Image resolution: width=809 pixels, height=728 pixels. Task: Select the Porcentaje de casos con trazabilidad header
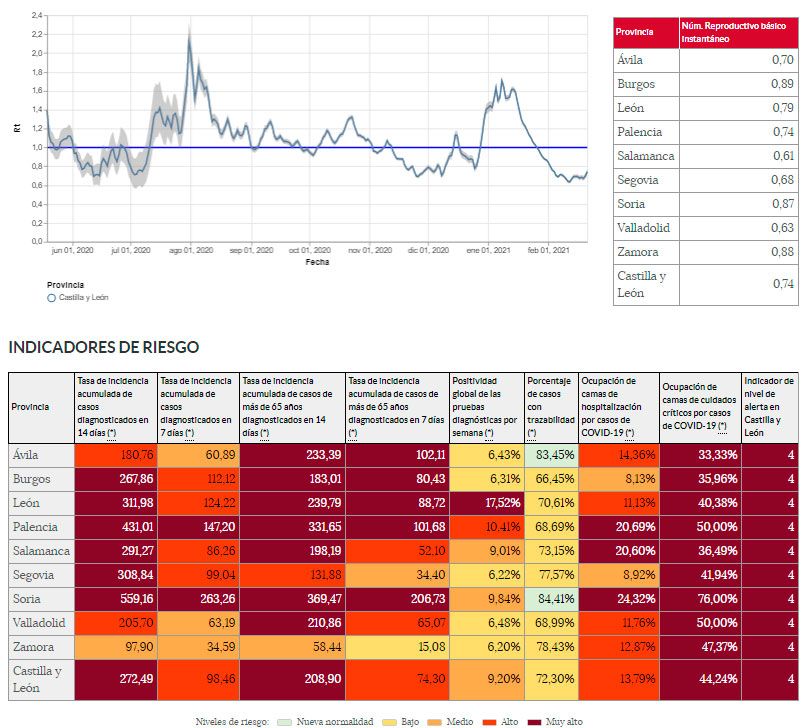[x=551, y=408]
